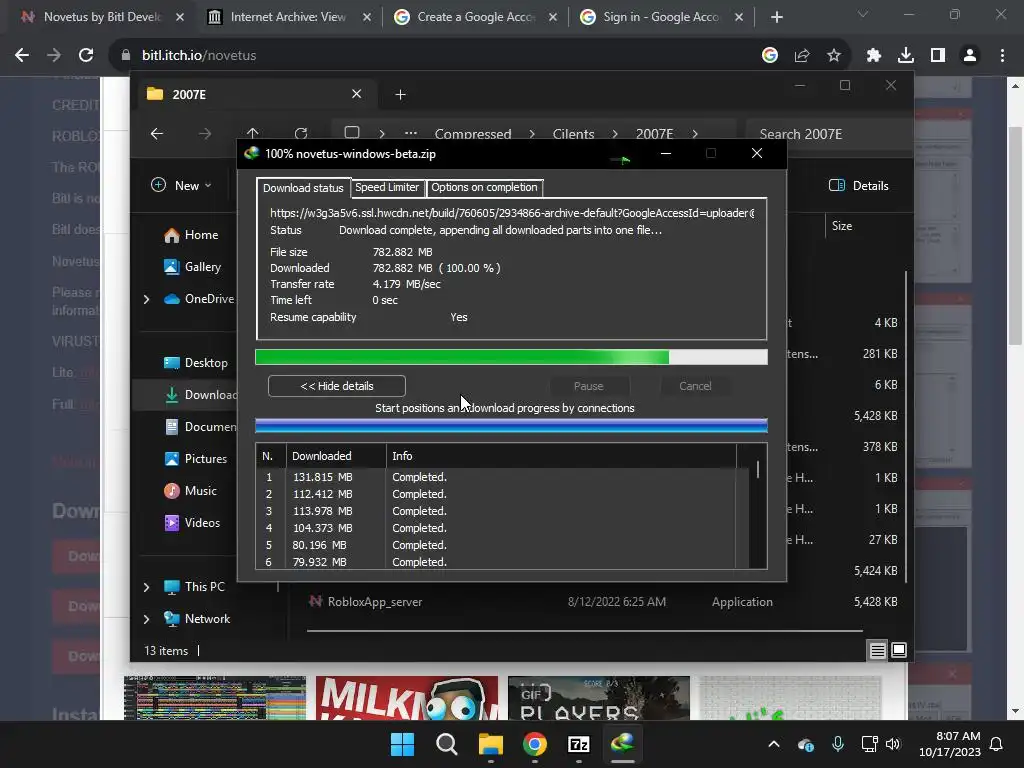Screen dimensions: 1024x768
Task: Click the blue connections progress bar
Action: pos(511,426)
